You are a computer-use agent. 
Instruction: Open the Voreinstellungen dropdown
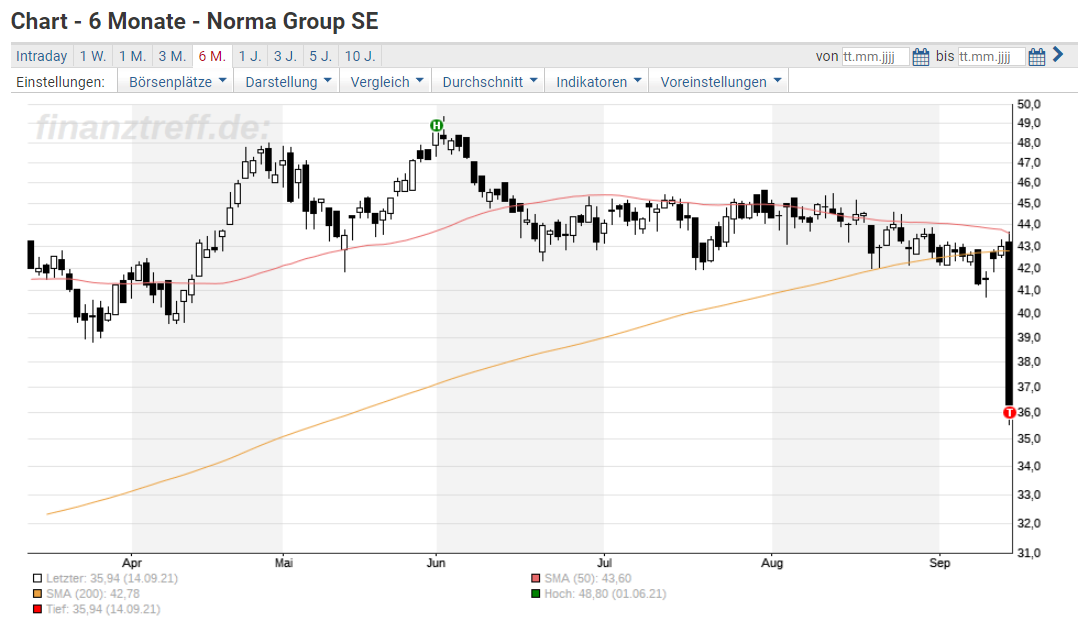click(x=720, y=82)
